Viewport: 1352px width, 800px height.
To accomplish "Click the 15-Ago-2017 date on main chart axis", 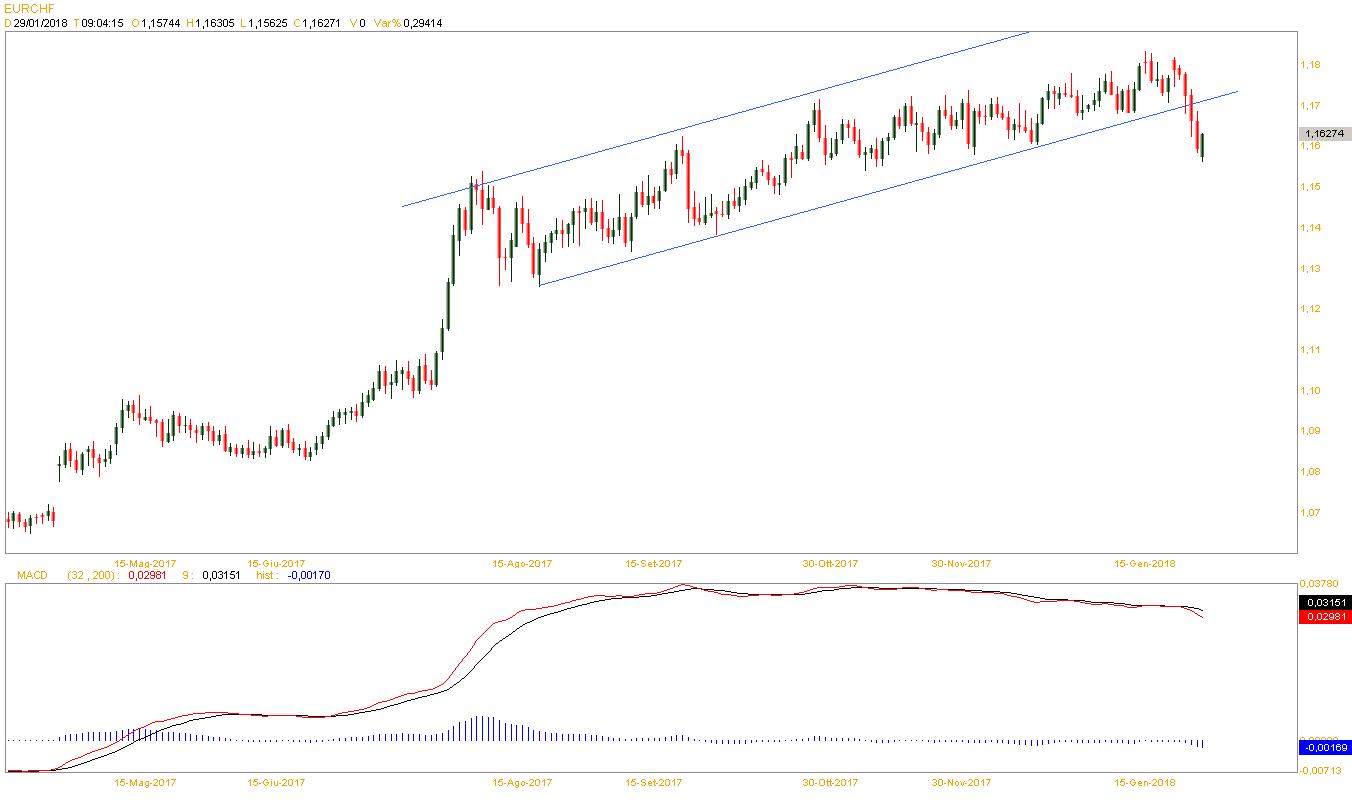I will (x=522, y=564).
